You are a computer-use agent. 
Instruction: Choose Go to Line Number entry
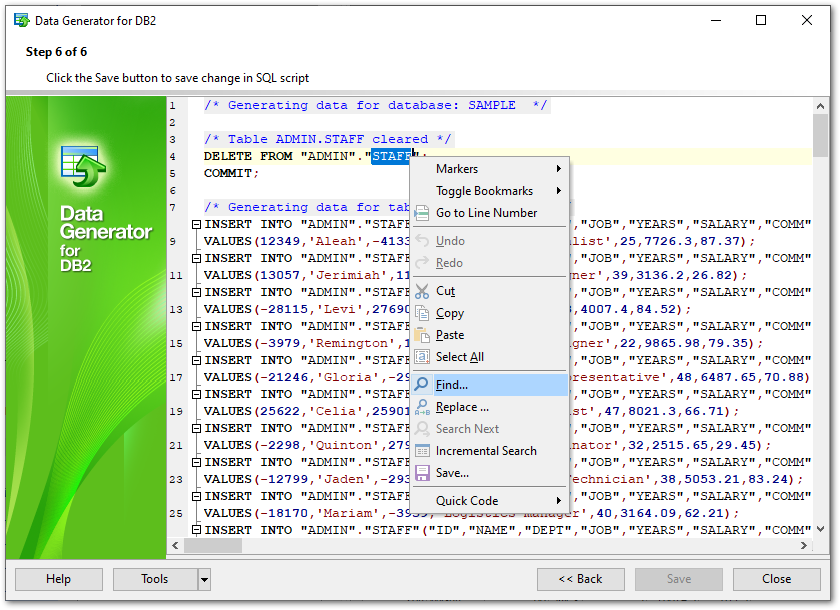point(489,213)
